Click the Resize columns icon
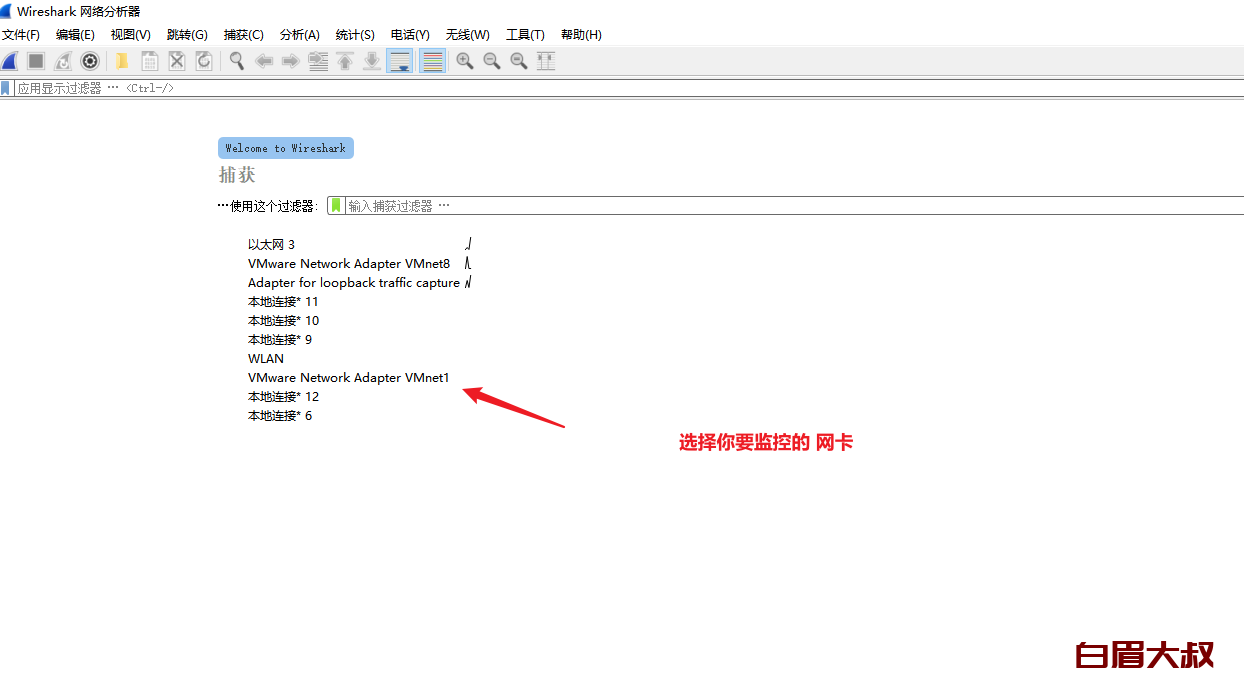The height and width of the screenshot is (698, 1244). (546, 61)
